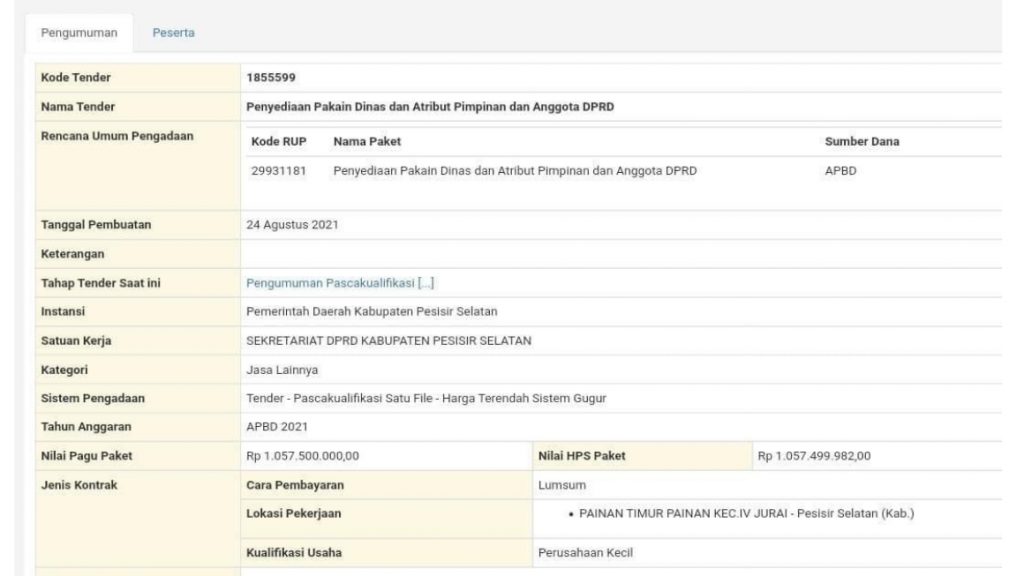Click the Nilai Pagu Paket amount

tap(302, 456)
